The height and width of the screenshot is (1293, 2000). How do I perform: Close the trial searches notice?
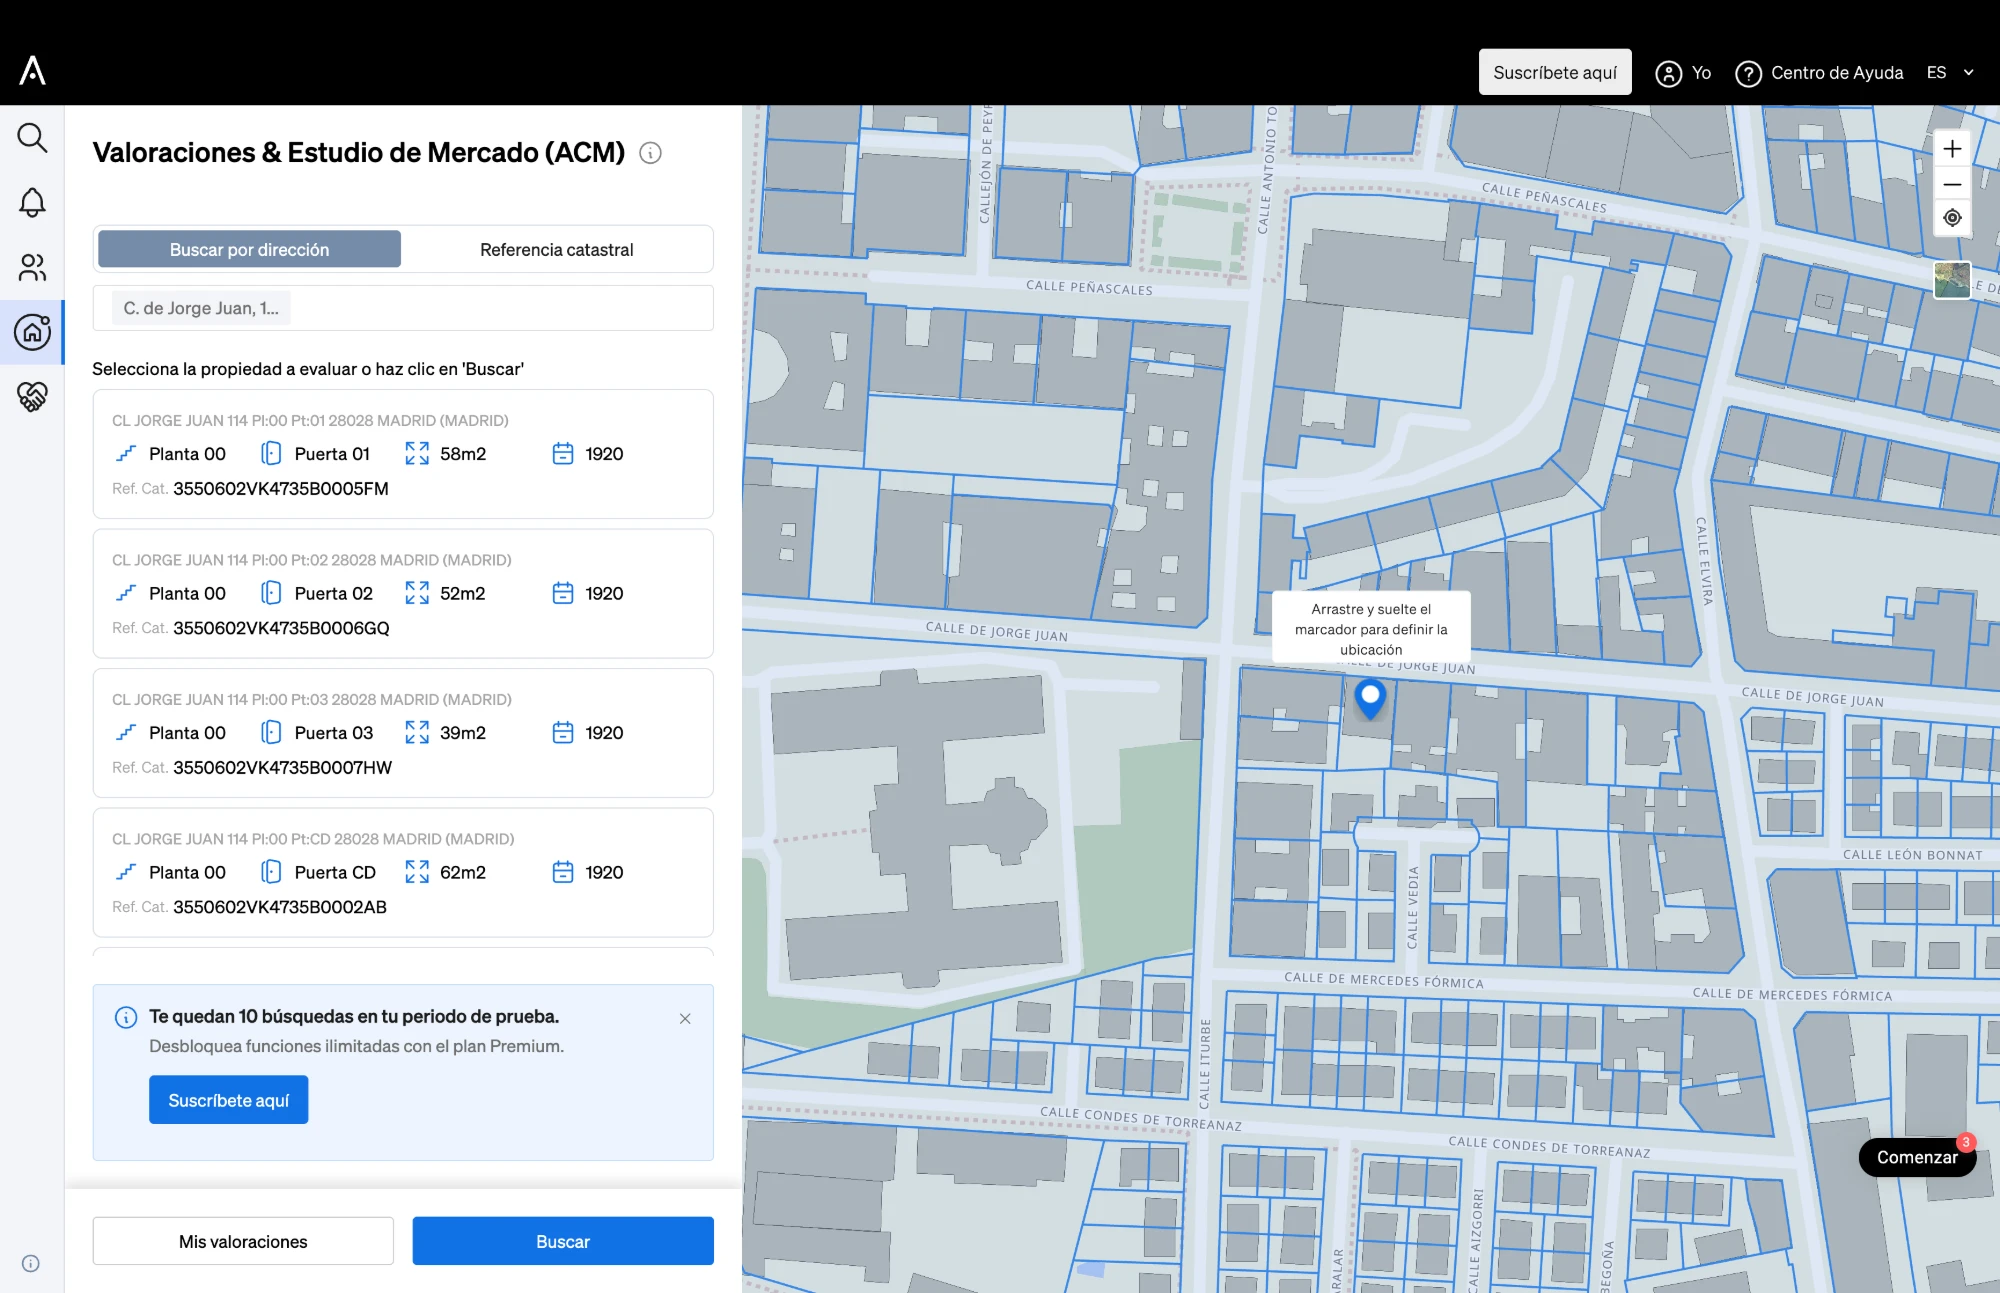point(685,1018)
